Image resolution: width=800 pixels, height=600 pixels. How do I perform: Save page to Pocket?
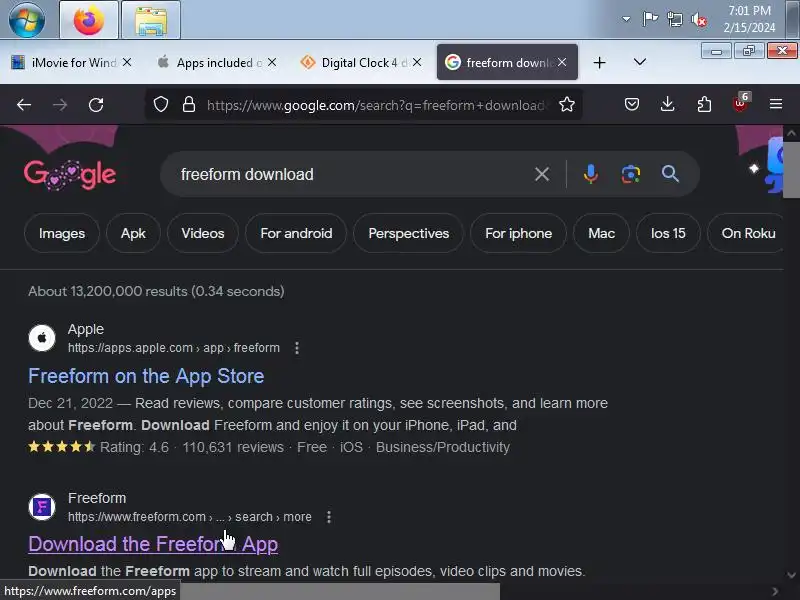632,105
